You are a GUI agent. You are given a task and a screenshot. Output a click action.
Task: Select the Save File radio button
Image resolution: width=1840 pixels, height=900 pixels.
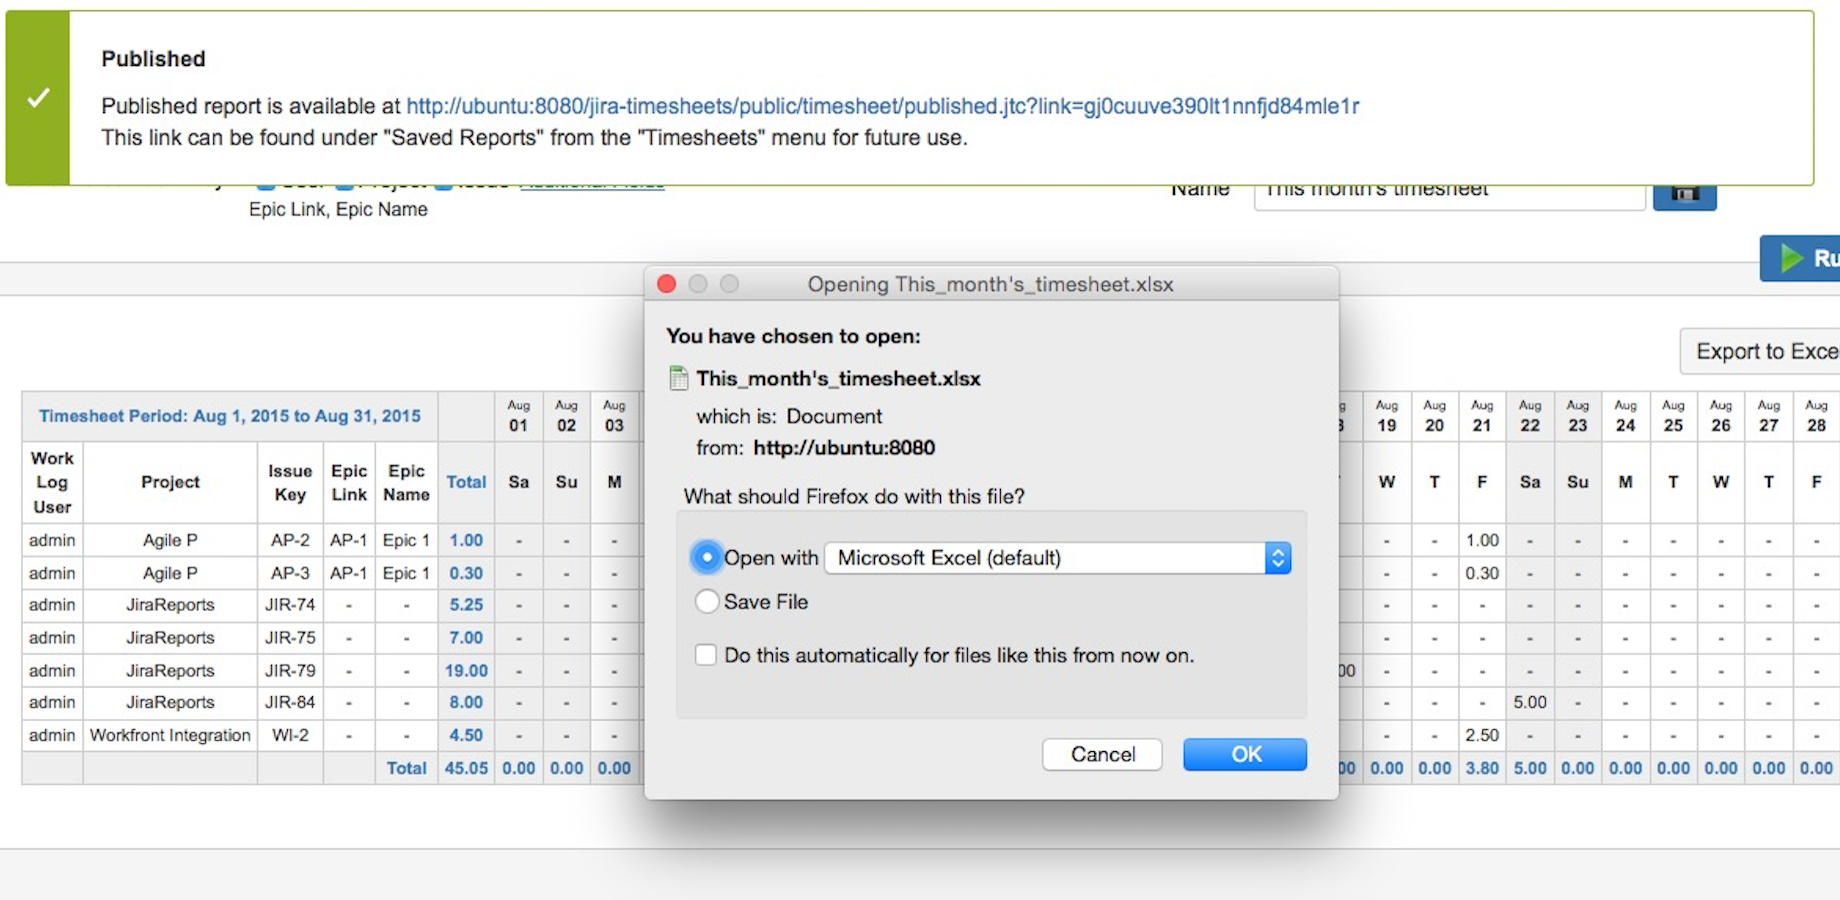706,602
